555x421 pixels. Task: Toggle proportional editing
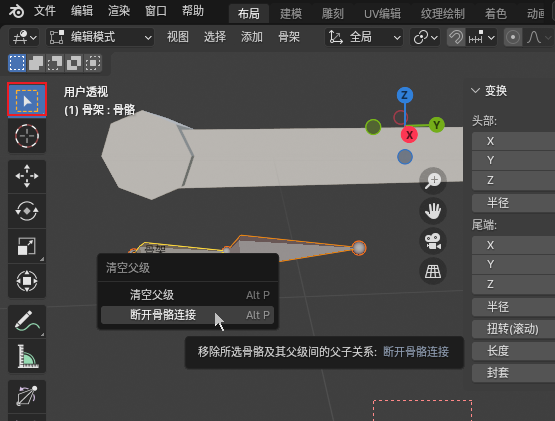513,37
